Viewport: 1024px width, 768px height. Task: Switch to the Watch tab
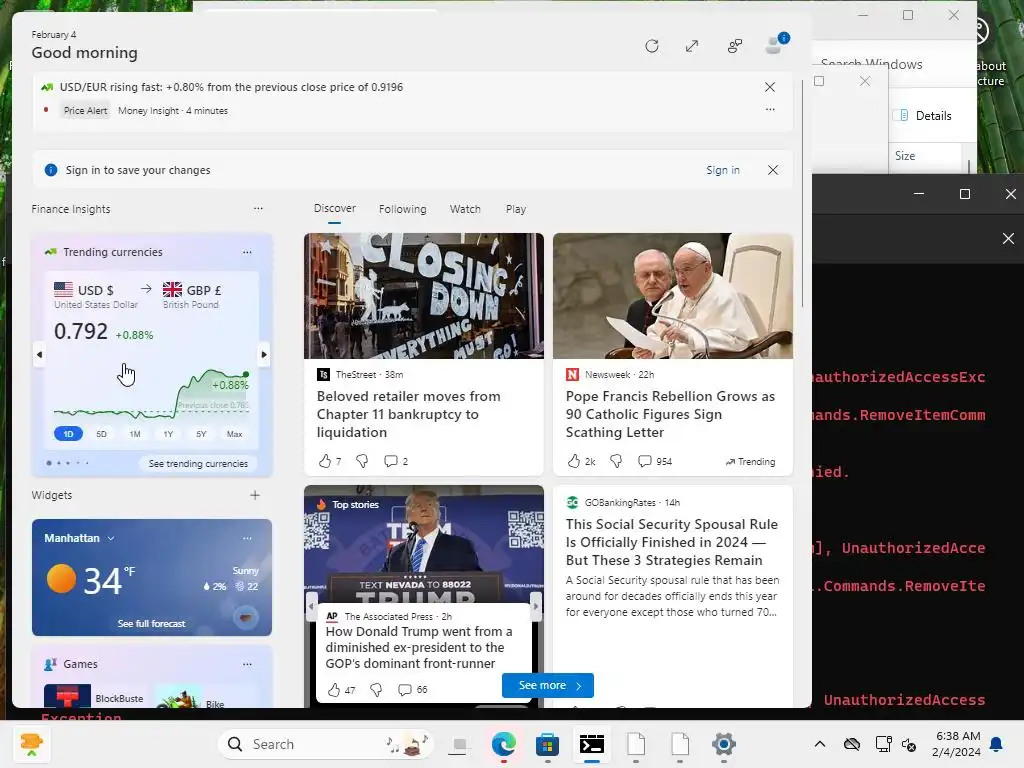[x=464, y=209]
